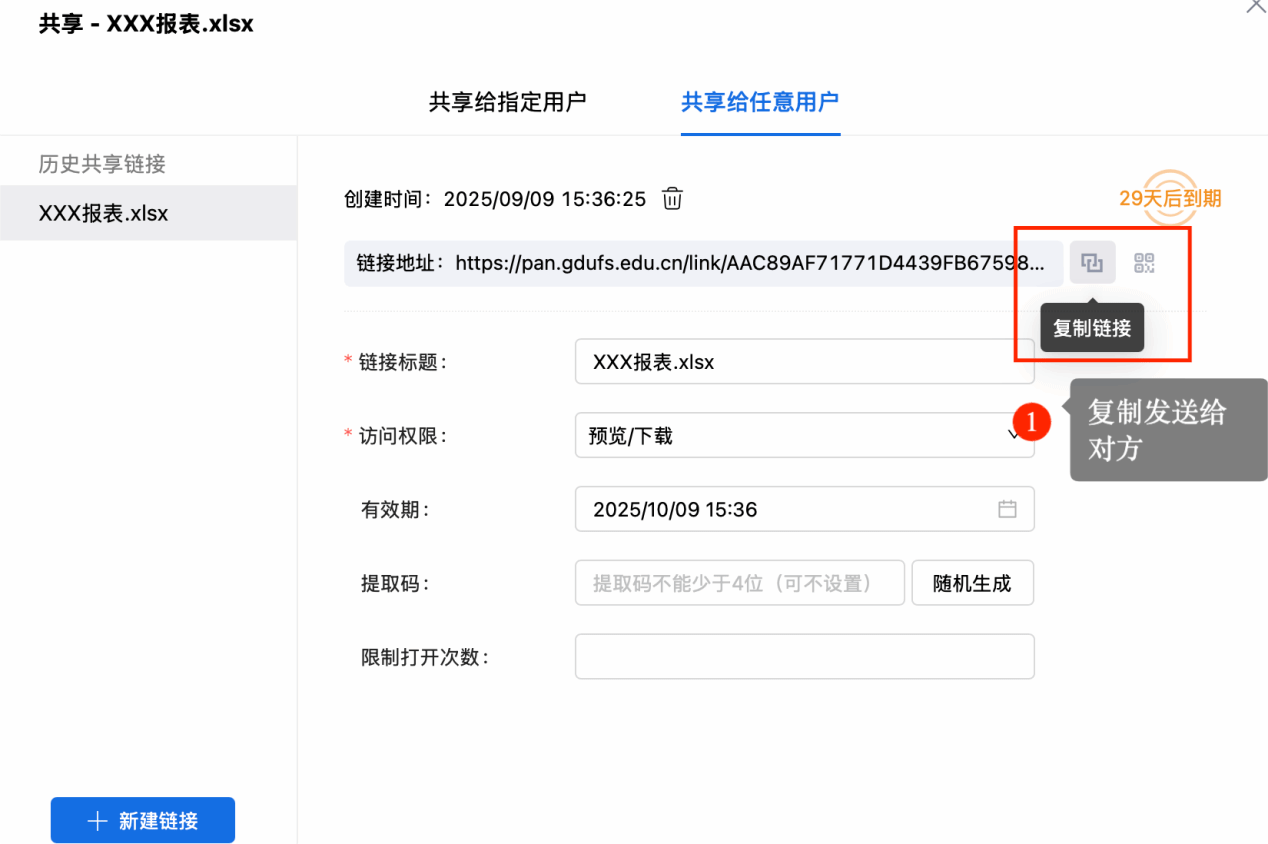Click the trash icon beside creation time
Image resolution: width=1268 pixels, height=844 pixels.
coord(673,199)
